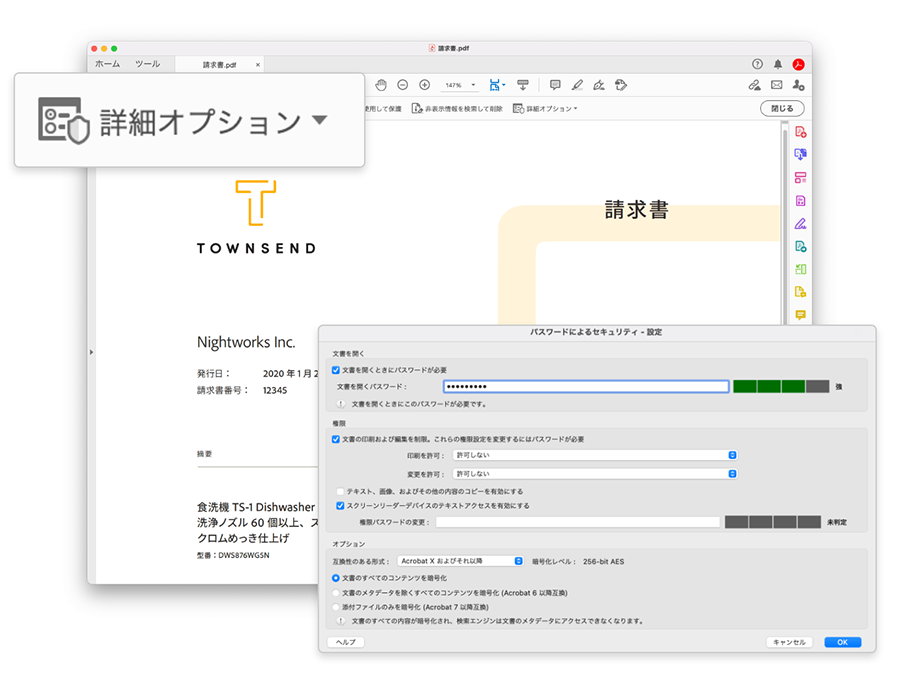The image size is (900, 675).
Task: Open Create PDF tool in right sidebar
Action: [800, 132]
